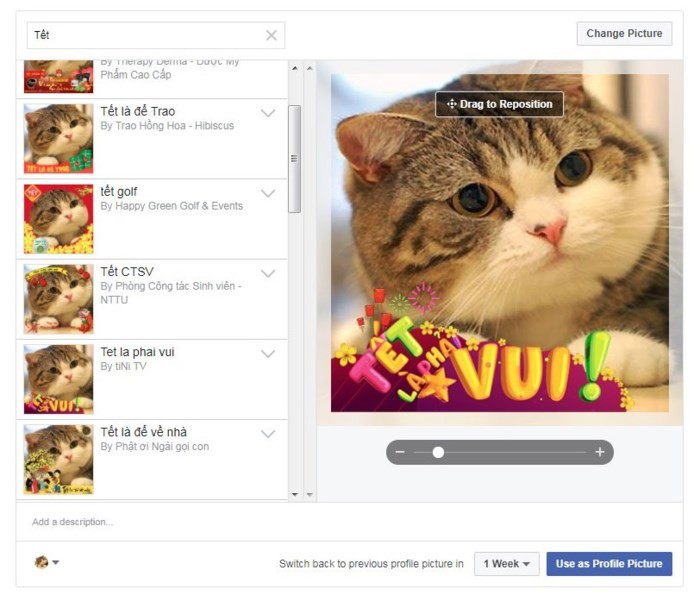This screenshot has width=700, height=595.
Task: Click the zoom slider handle
Action: (x=438, y=452)
